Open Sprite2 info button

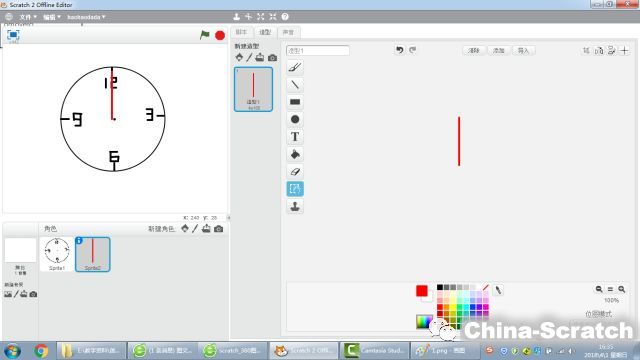click(79, 240)
